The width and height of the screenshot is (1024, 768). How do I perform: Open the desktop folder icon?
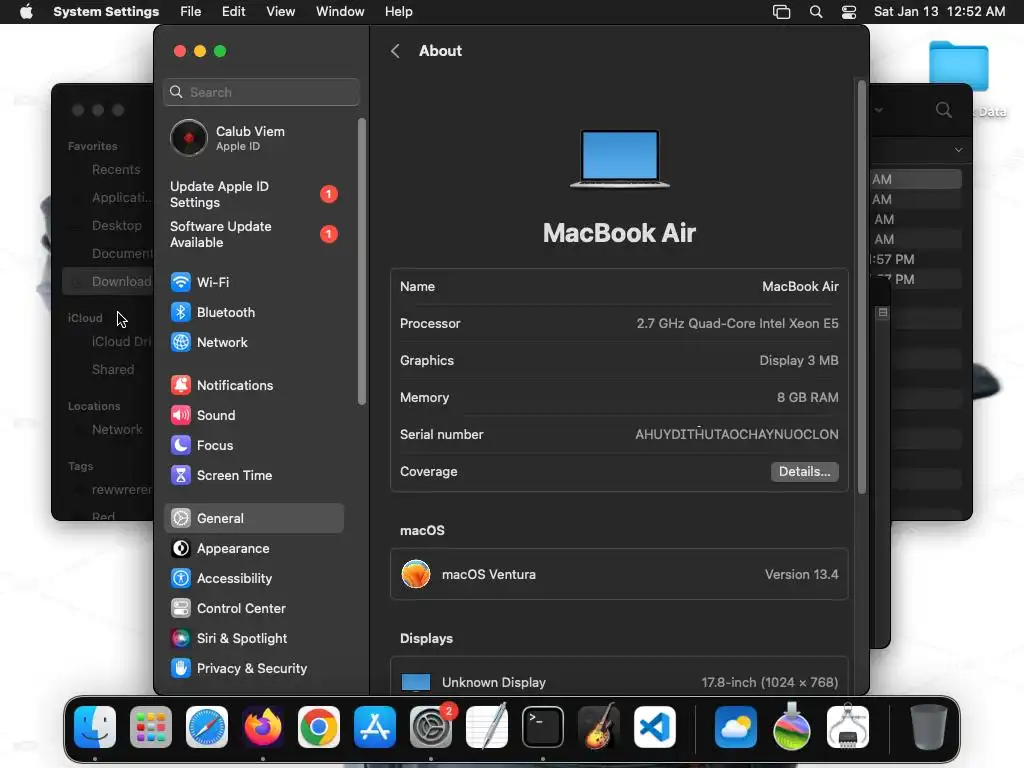tap(958, 68)
